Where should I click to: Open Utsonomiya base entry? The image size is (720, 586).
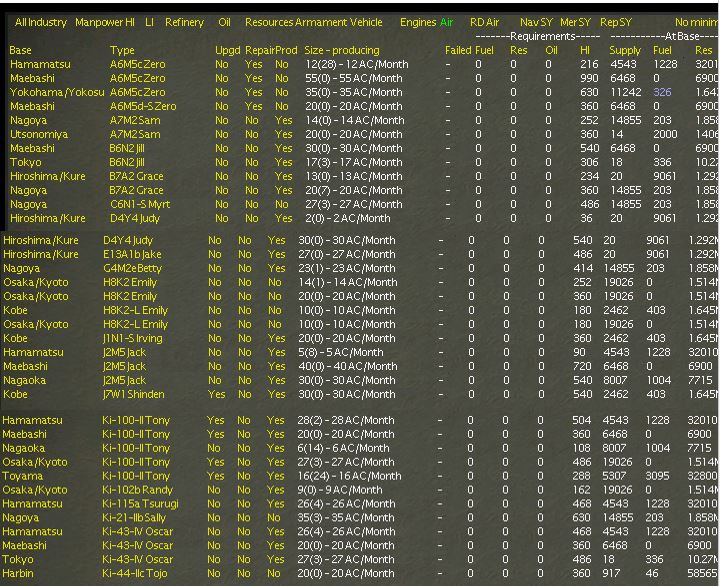pos(39,134)
